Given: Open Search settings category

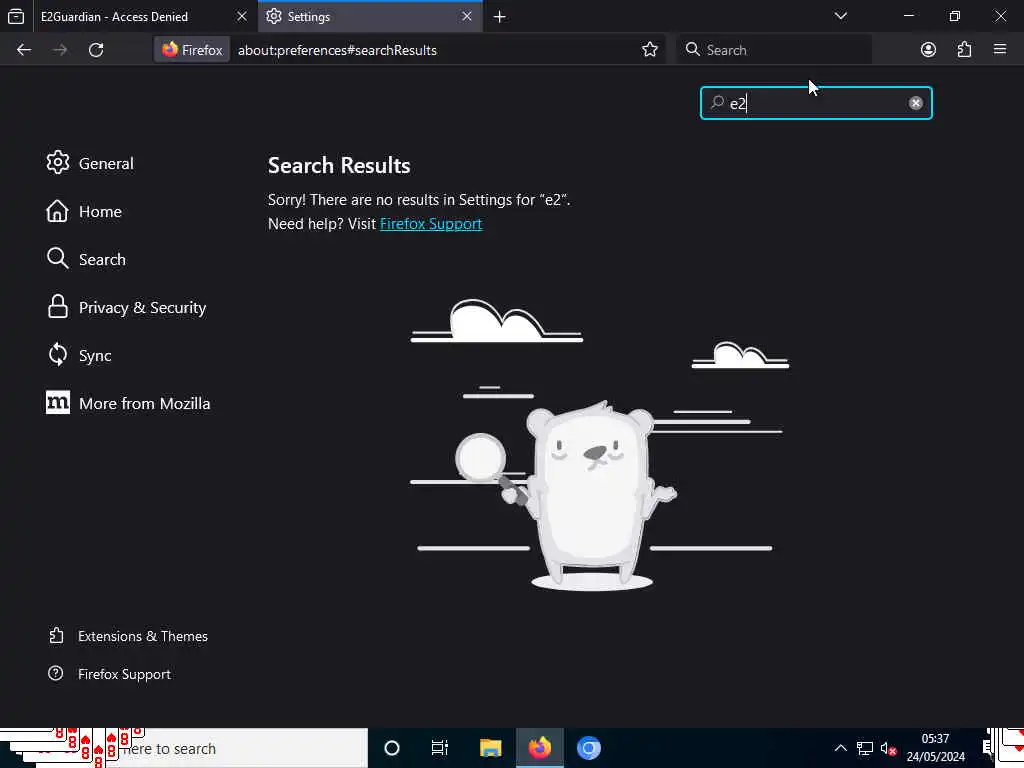Looking at the screenshot, I should coord(86,259).
